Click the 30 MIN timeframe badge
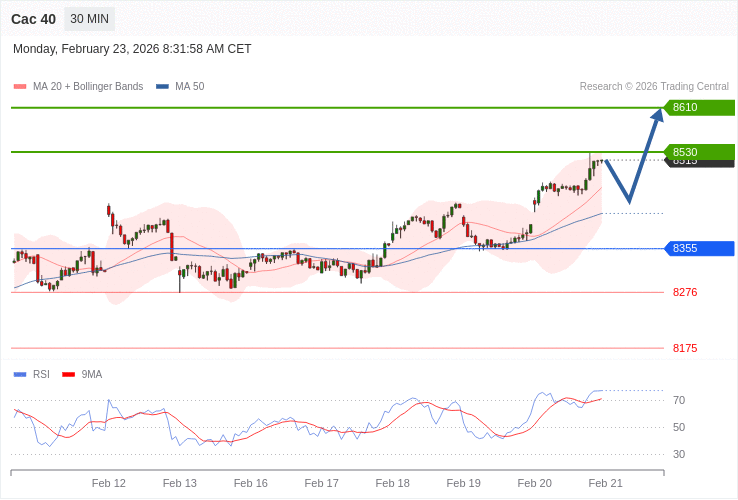This screenshot has width=738, height=500. point(89,19)
